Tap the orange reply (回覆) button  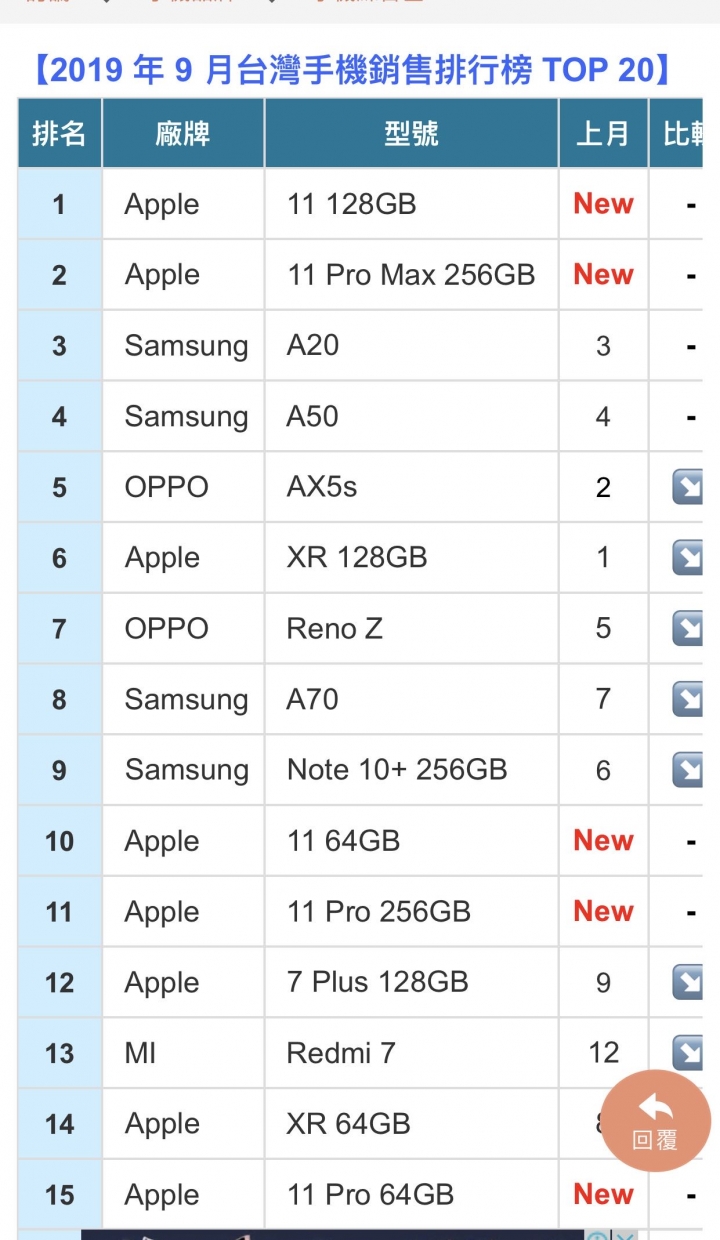[656, 1122]
